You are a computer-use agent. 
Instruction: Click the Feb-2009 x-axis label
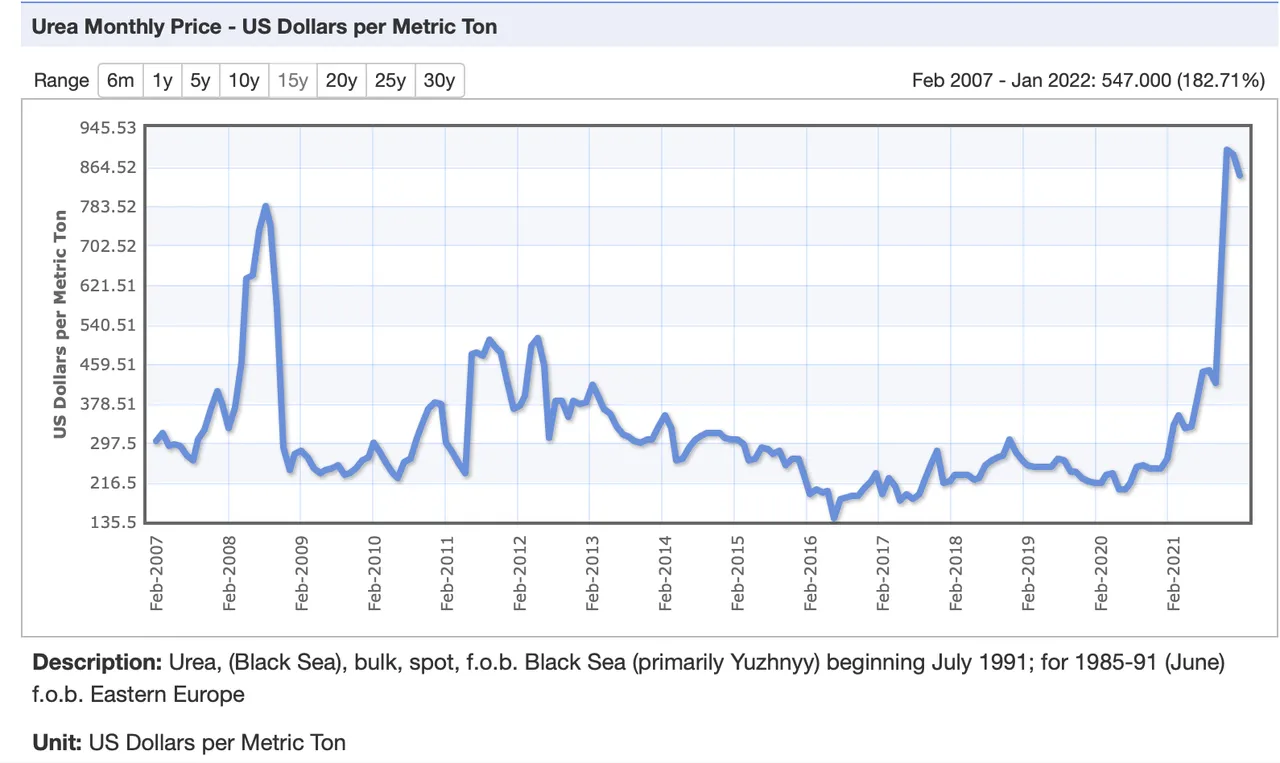[x=302, y=572]
